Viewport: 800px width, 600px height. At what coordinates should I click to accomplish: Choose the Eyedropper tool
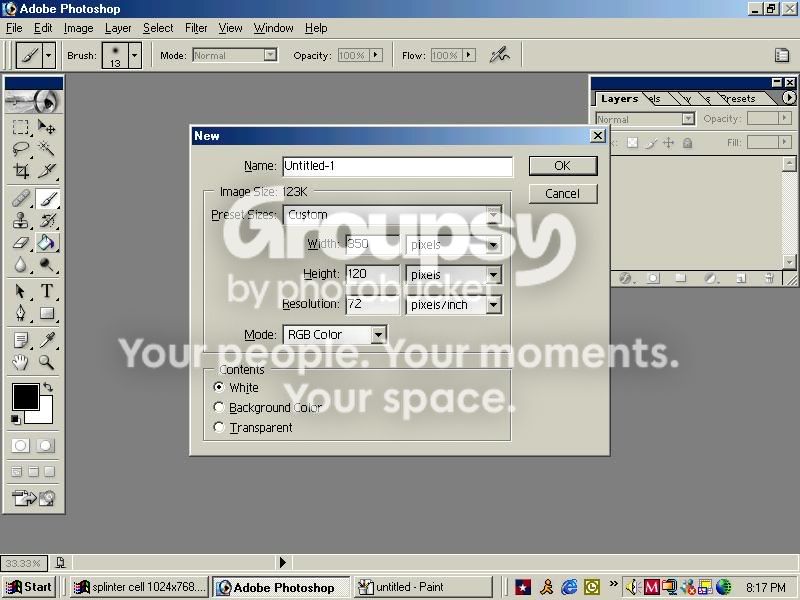click(46, 340)
